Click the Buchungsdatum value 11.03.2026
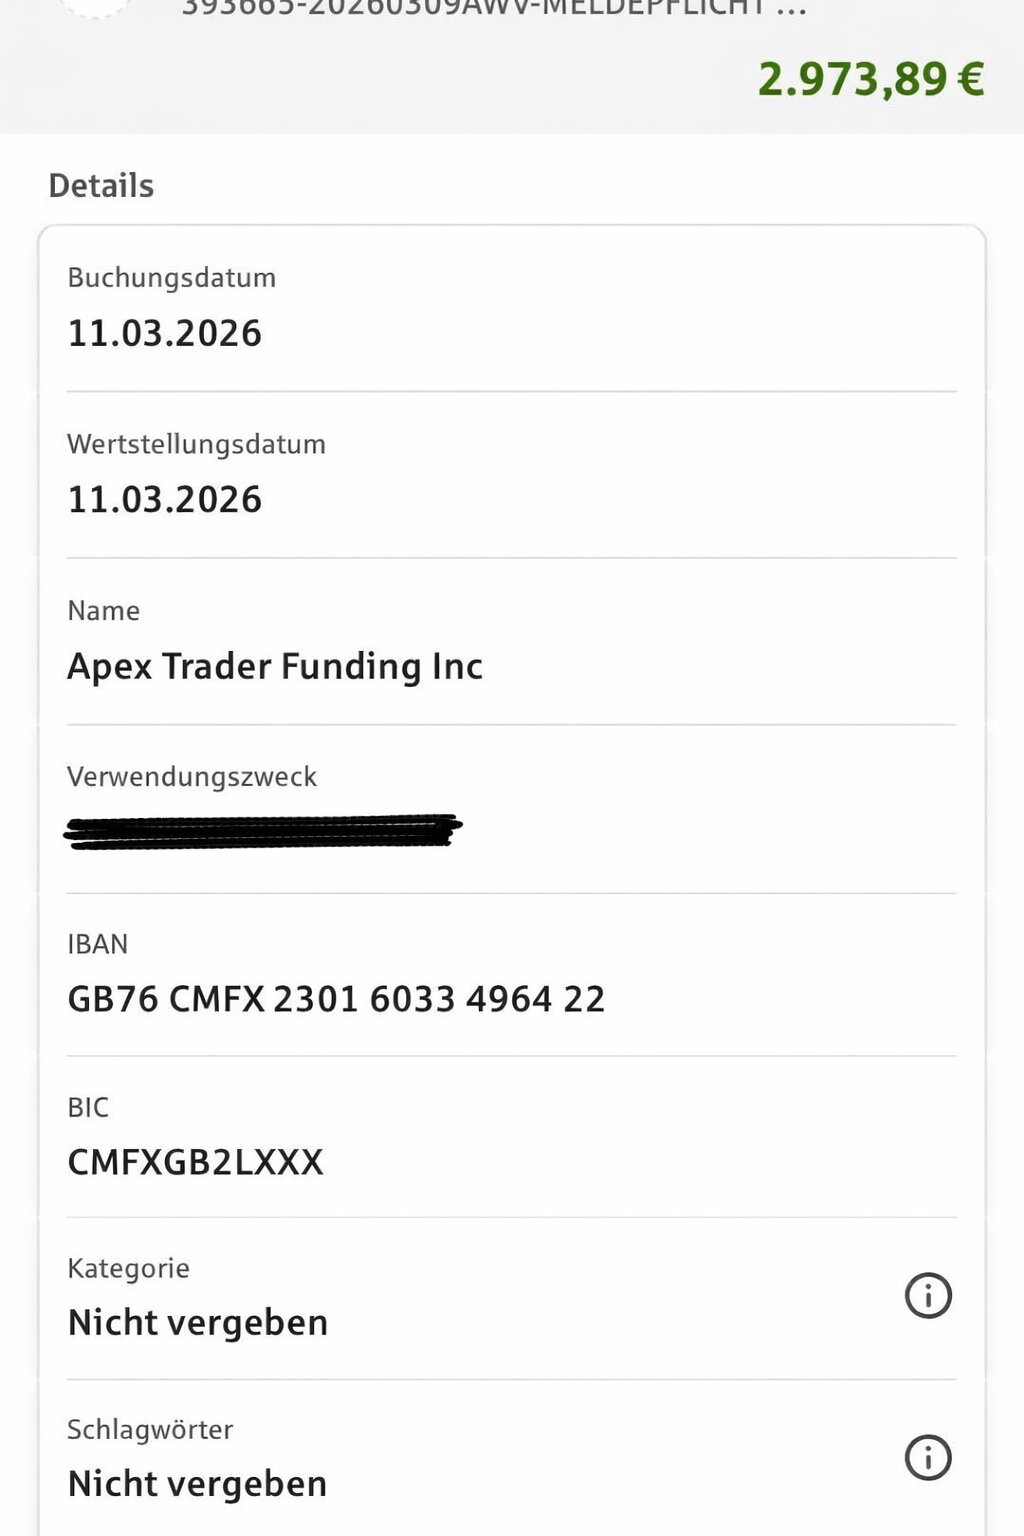The height and width of the screenshot is (1536, 1024). pyautogui.click(x=165, y=333)
